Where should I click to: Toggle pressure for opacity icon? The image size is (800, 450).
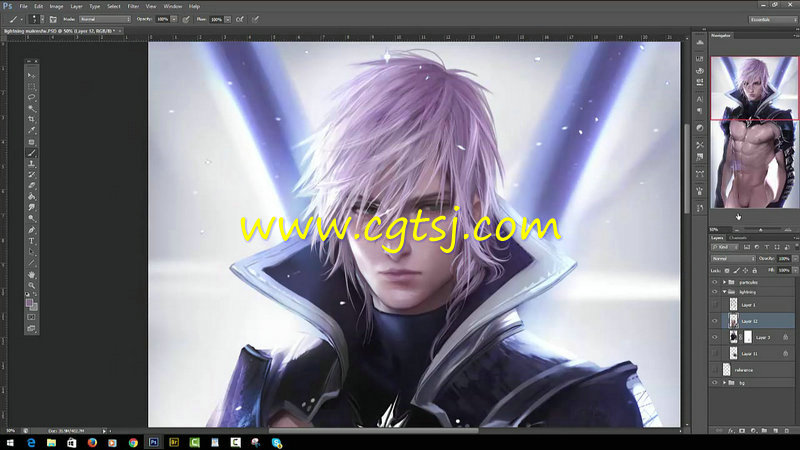click(186, 19)
